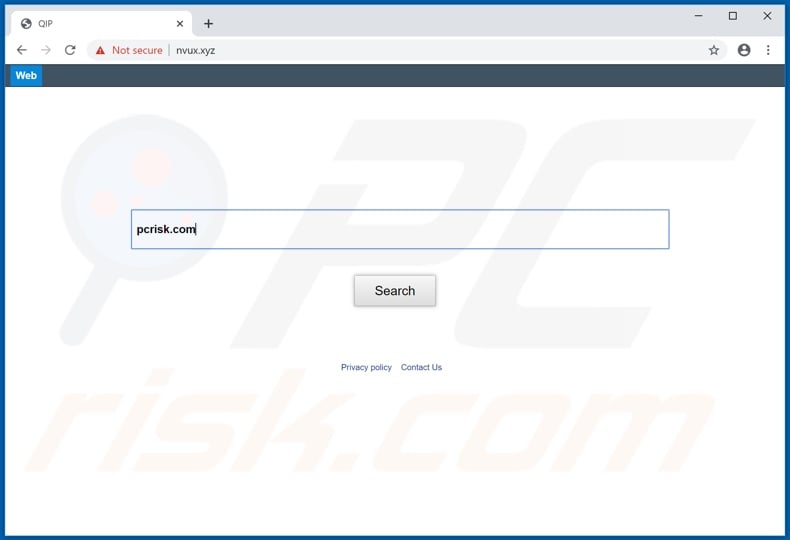This screenshot has height=540, width=790.
Task: Open a new tab with the plus button
Action: pyautogui.click(x=208, y=24)
